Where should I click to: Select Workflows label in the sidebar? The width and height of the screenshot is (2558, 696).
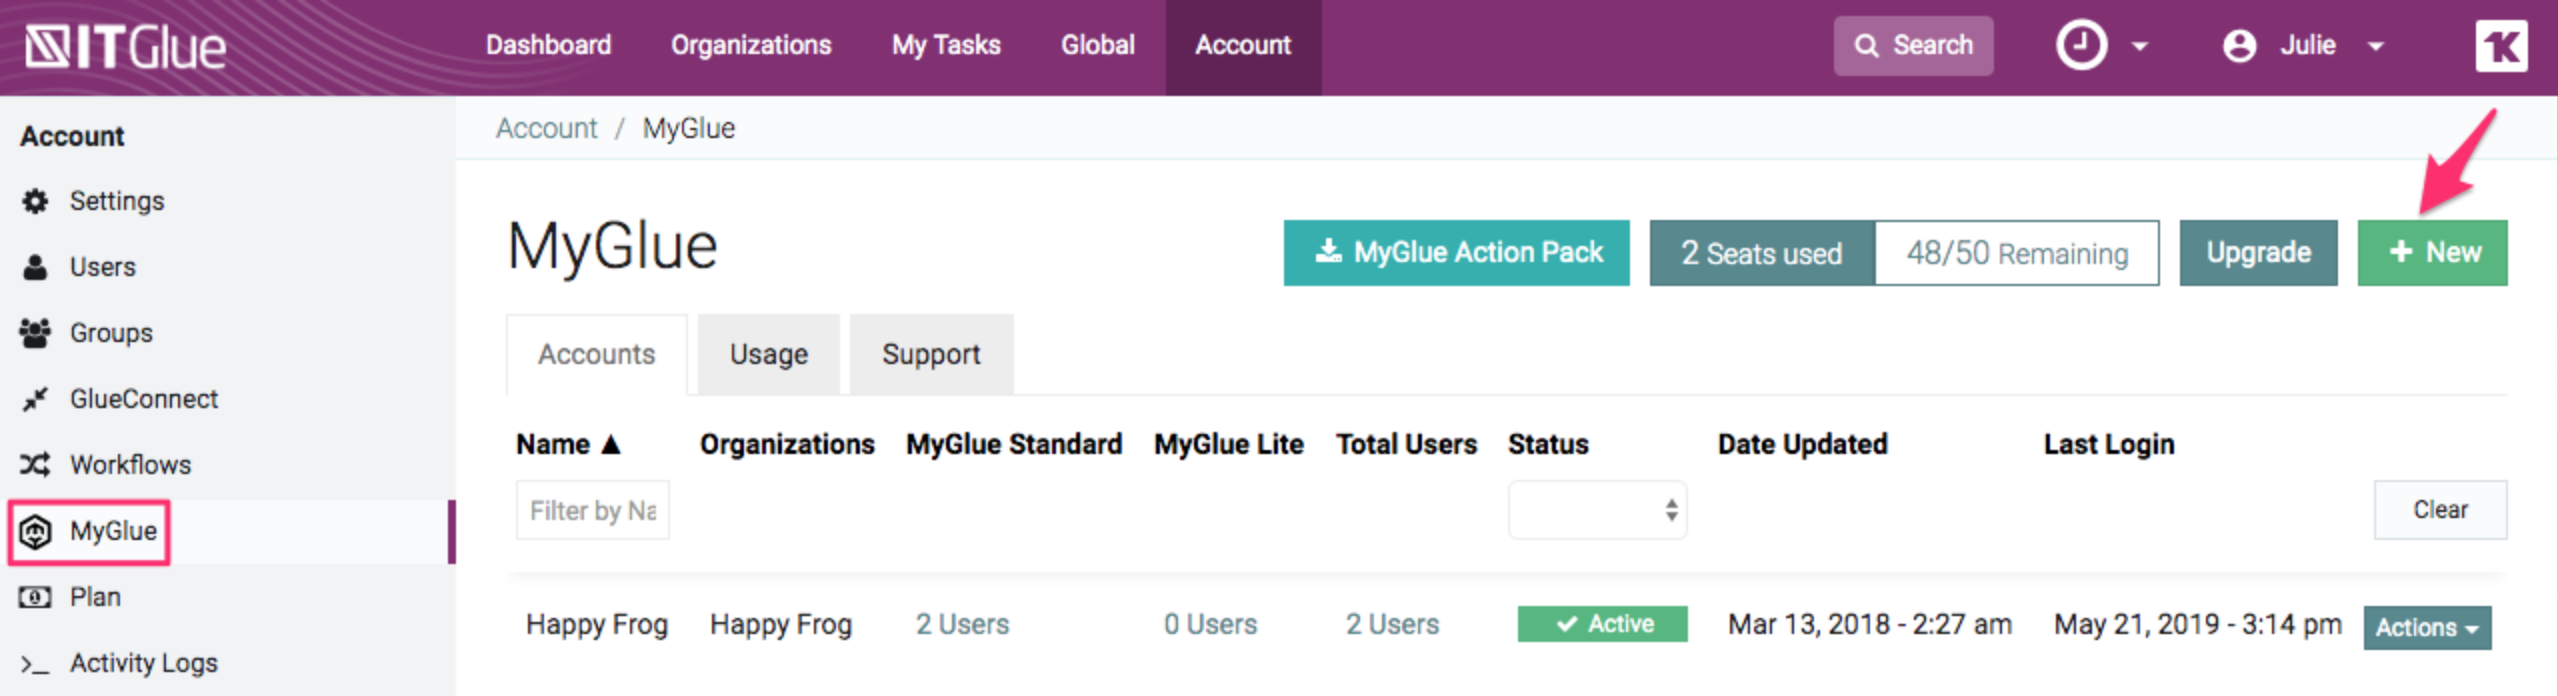tap(130, 465)
